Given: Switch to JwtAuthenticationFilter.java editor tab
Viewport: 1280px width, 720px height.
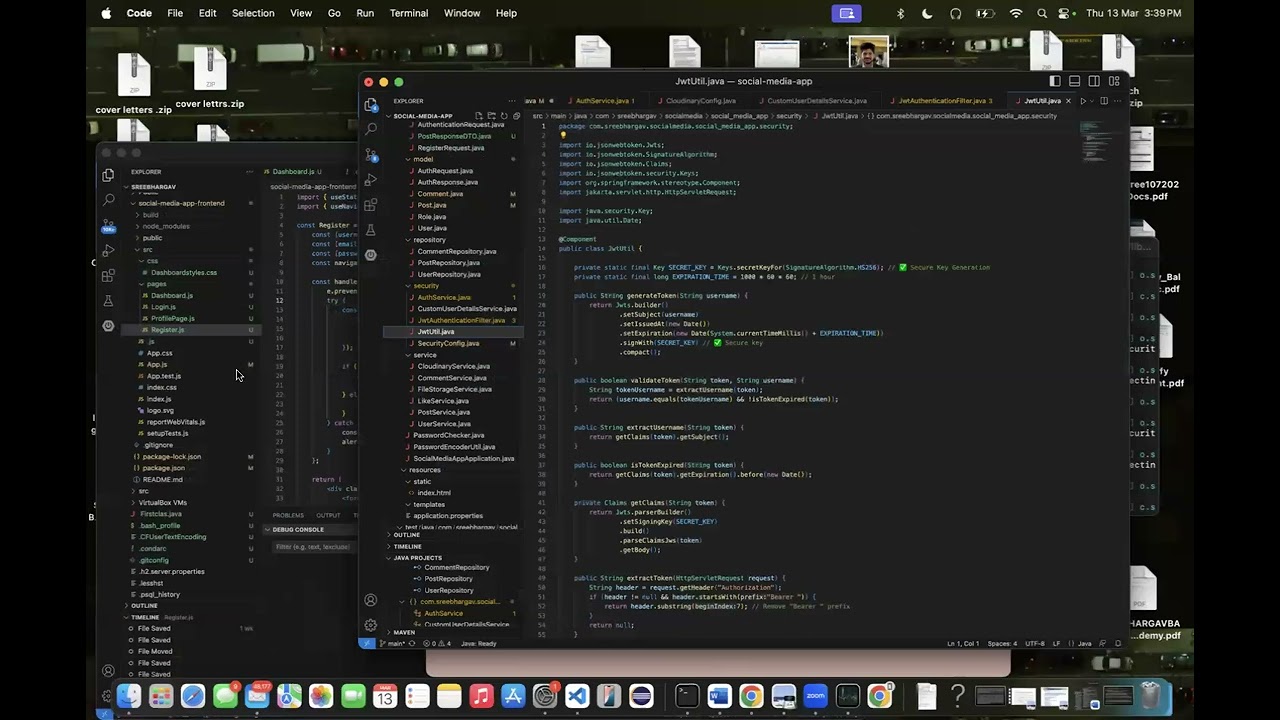Looking at the screenshot, I should tap(942, 101).
